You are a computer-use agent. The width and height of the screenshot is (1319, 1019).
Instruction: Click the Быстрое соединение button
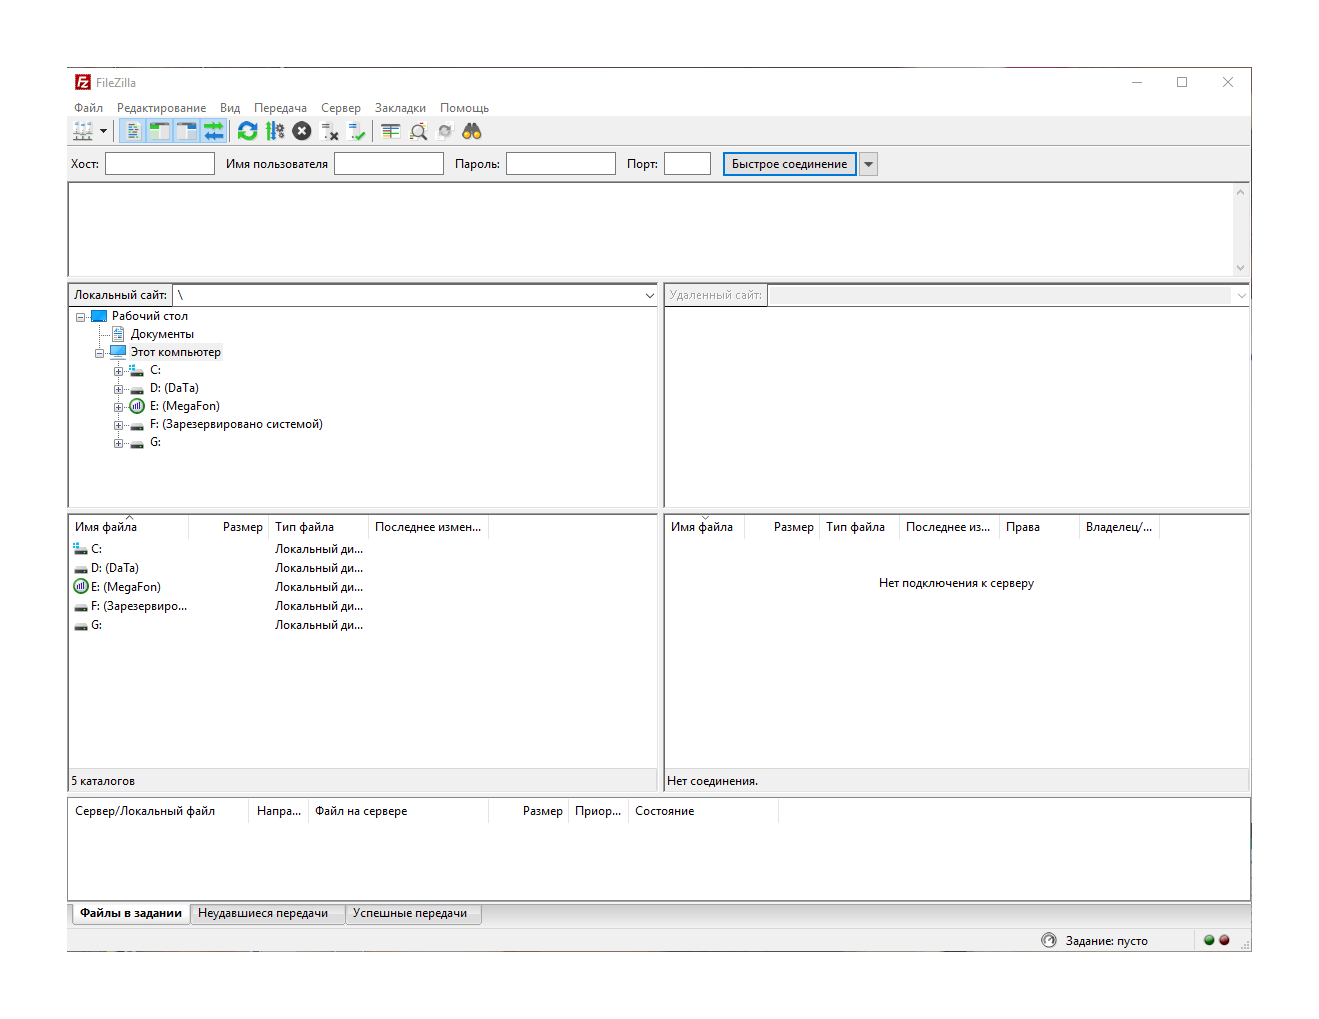coord(790,164)
